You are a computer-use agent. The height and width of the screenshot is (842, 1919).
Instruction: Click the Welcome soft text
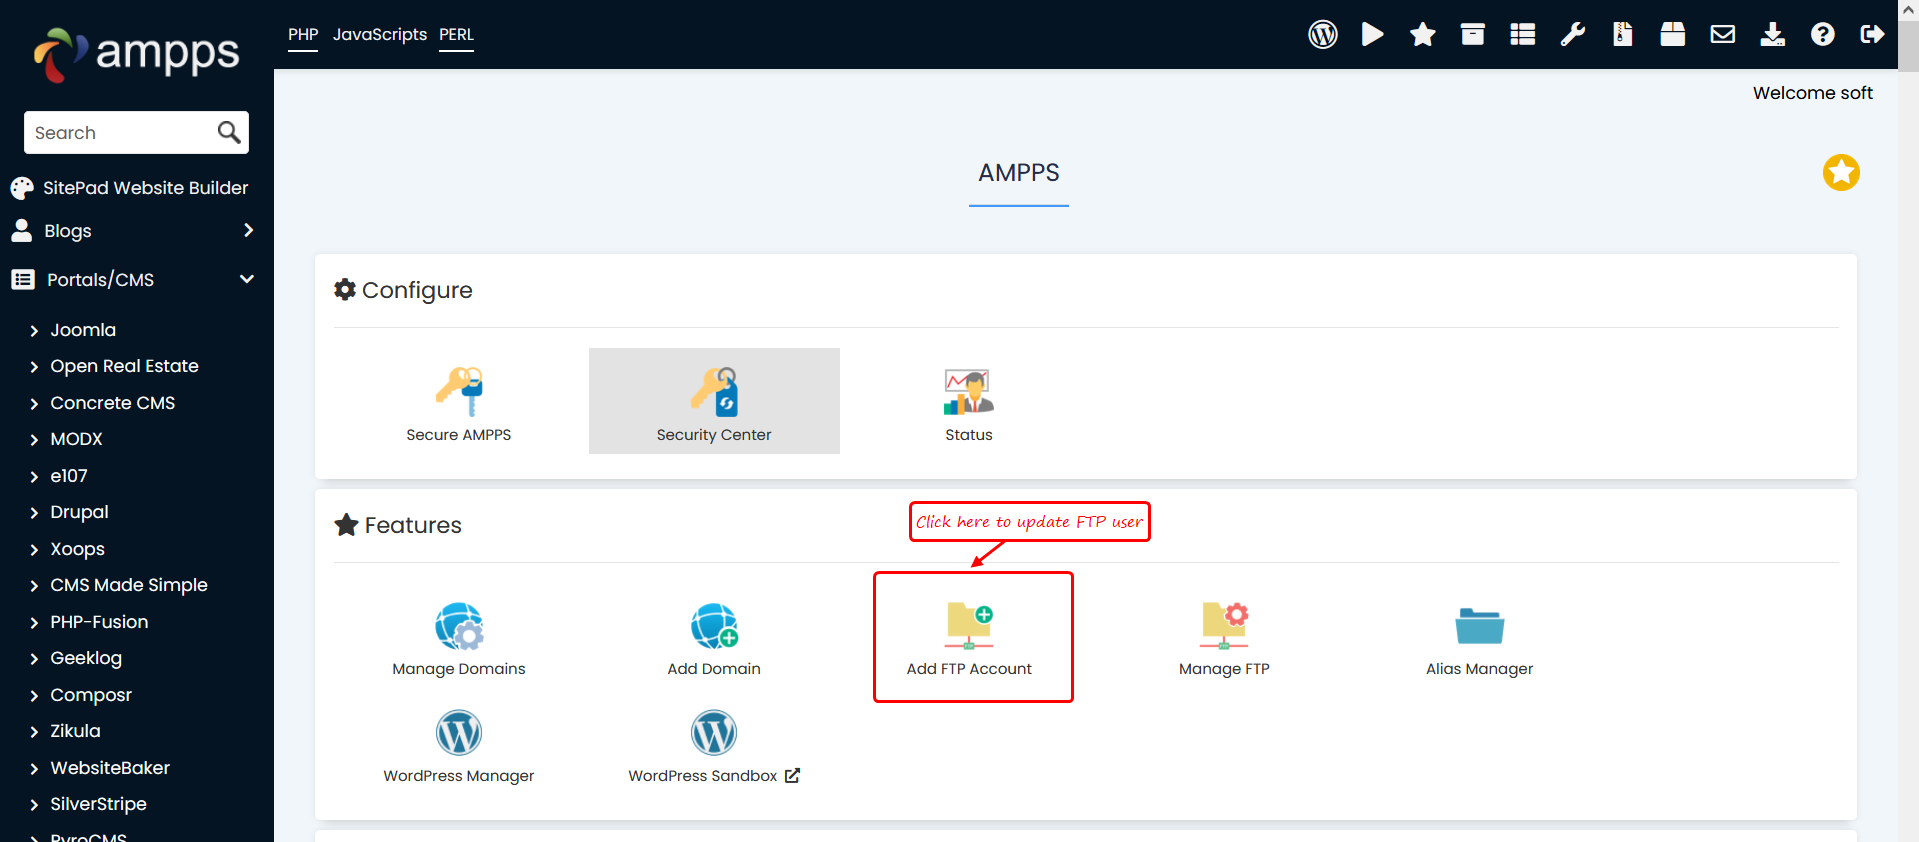pyautogui.click(x=1812, y=93)
